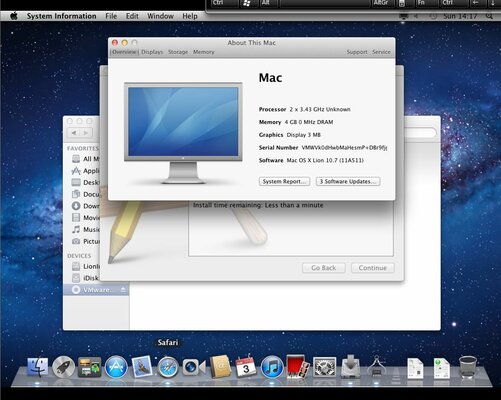
Task: Click the Installer drive icon in dock
Action: [x=350, y=367]
